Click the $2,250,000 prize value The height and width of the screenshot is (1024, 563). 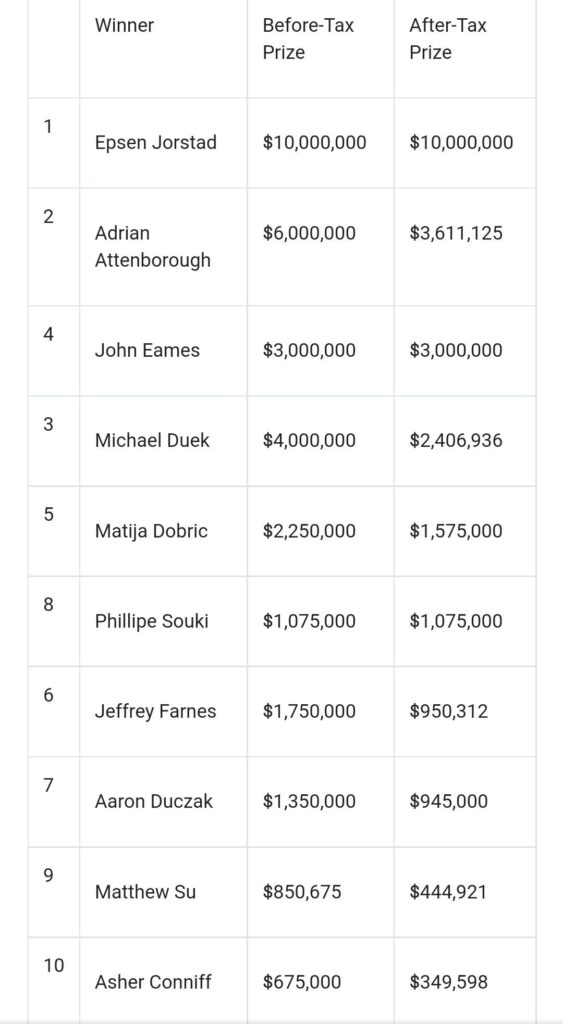pos(309,530)
